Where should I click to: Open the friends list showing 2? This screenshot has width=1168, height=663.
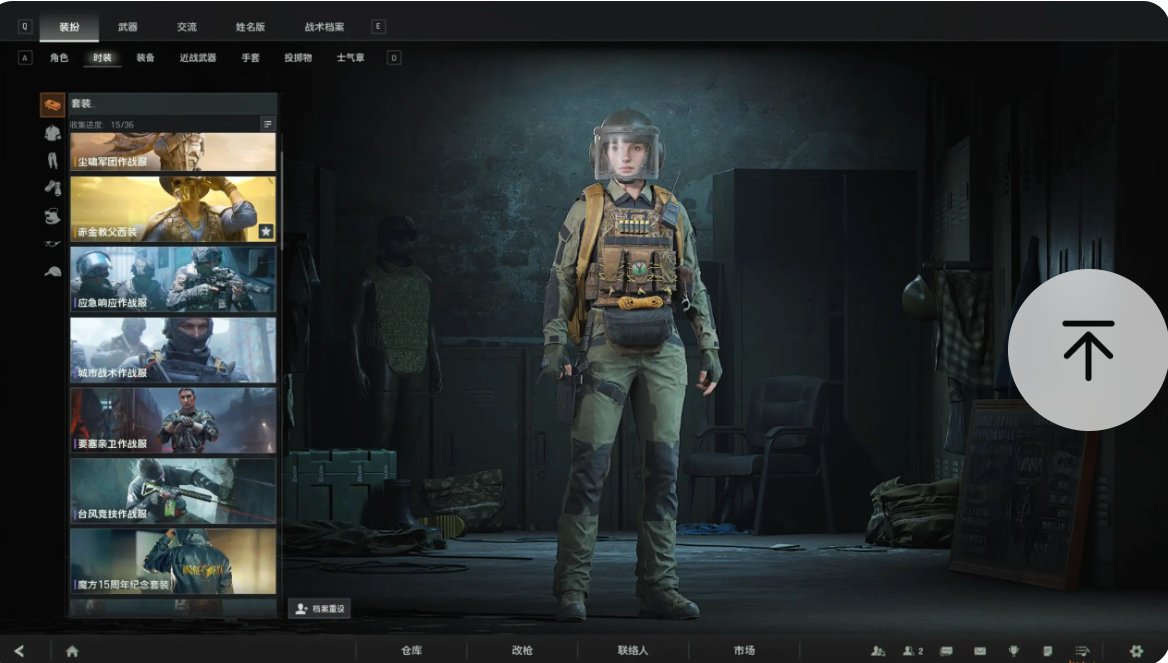coord(912,651)
